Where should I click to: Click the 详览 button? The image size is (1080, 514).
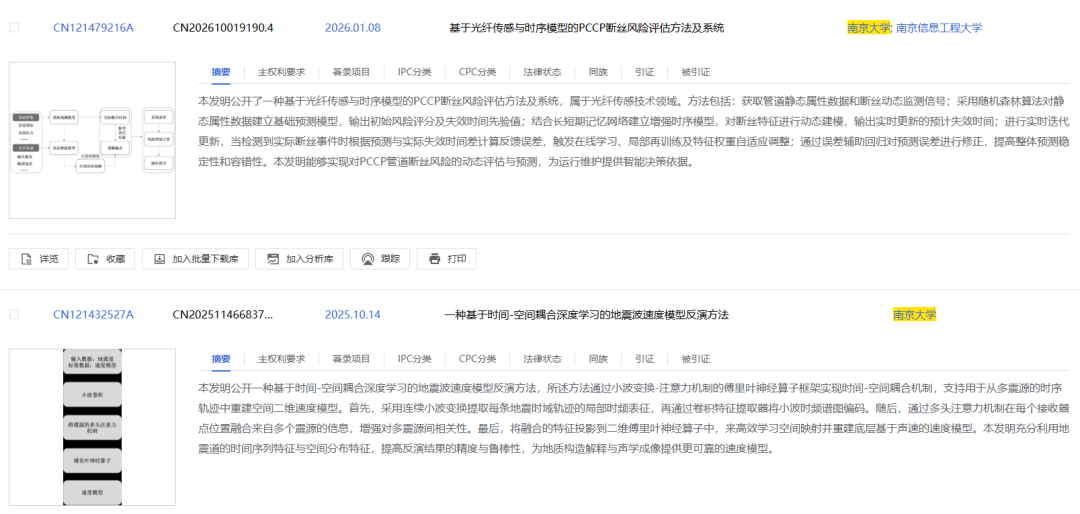pos(39,259)
